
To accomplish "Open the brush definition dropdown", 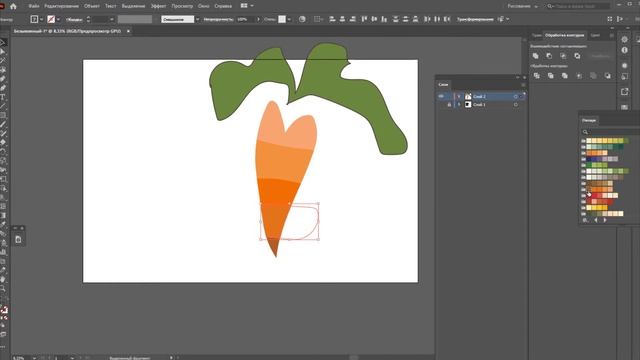I will (x=198, y=19).
